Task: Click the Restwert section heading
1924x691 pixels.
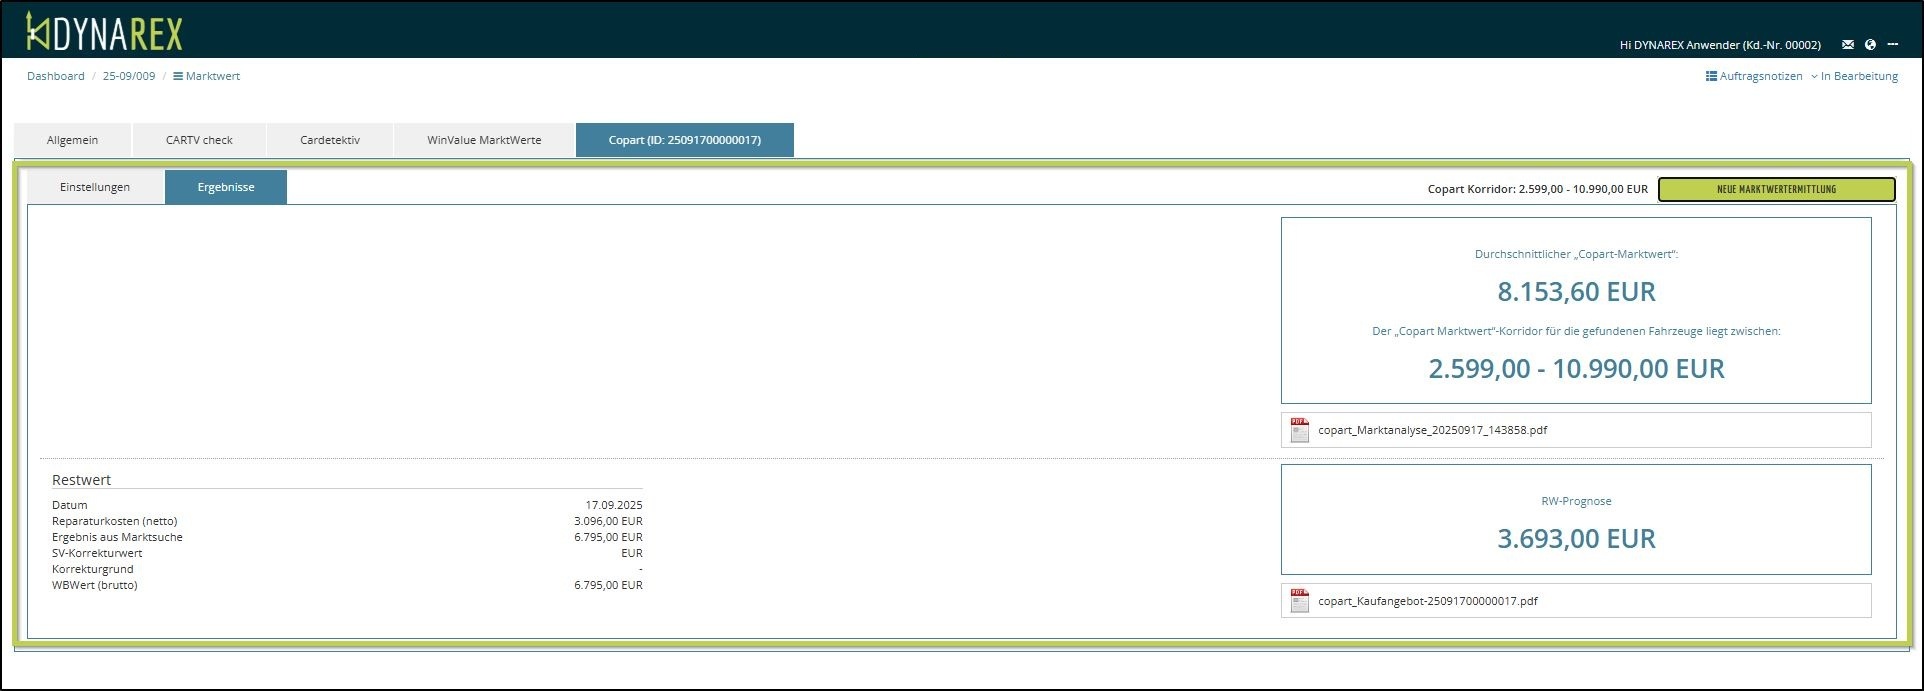Action: click(x=81, y=480)
